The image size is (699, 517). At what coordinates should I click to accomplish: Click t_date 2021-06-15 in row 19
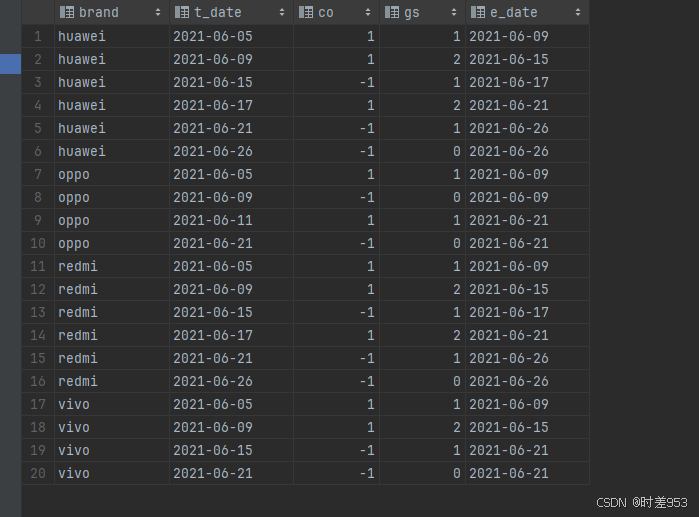[231, 450]
